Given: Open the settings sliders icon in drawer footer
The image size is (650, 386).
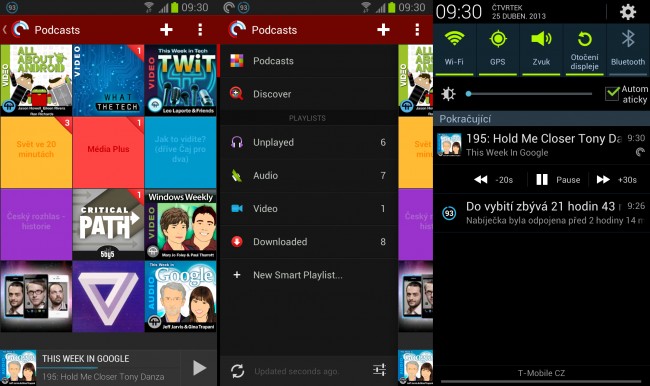Looking at the screenshot, I should [379, 369].
